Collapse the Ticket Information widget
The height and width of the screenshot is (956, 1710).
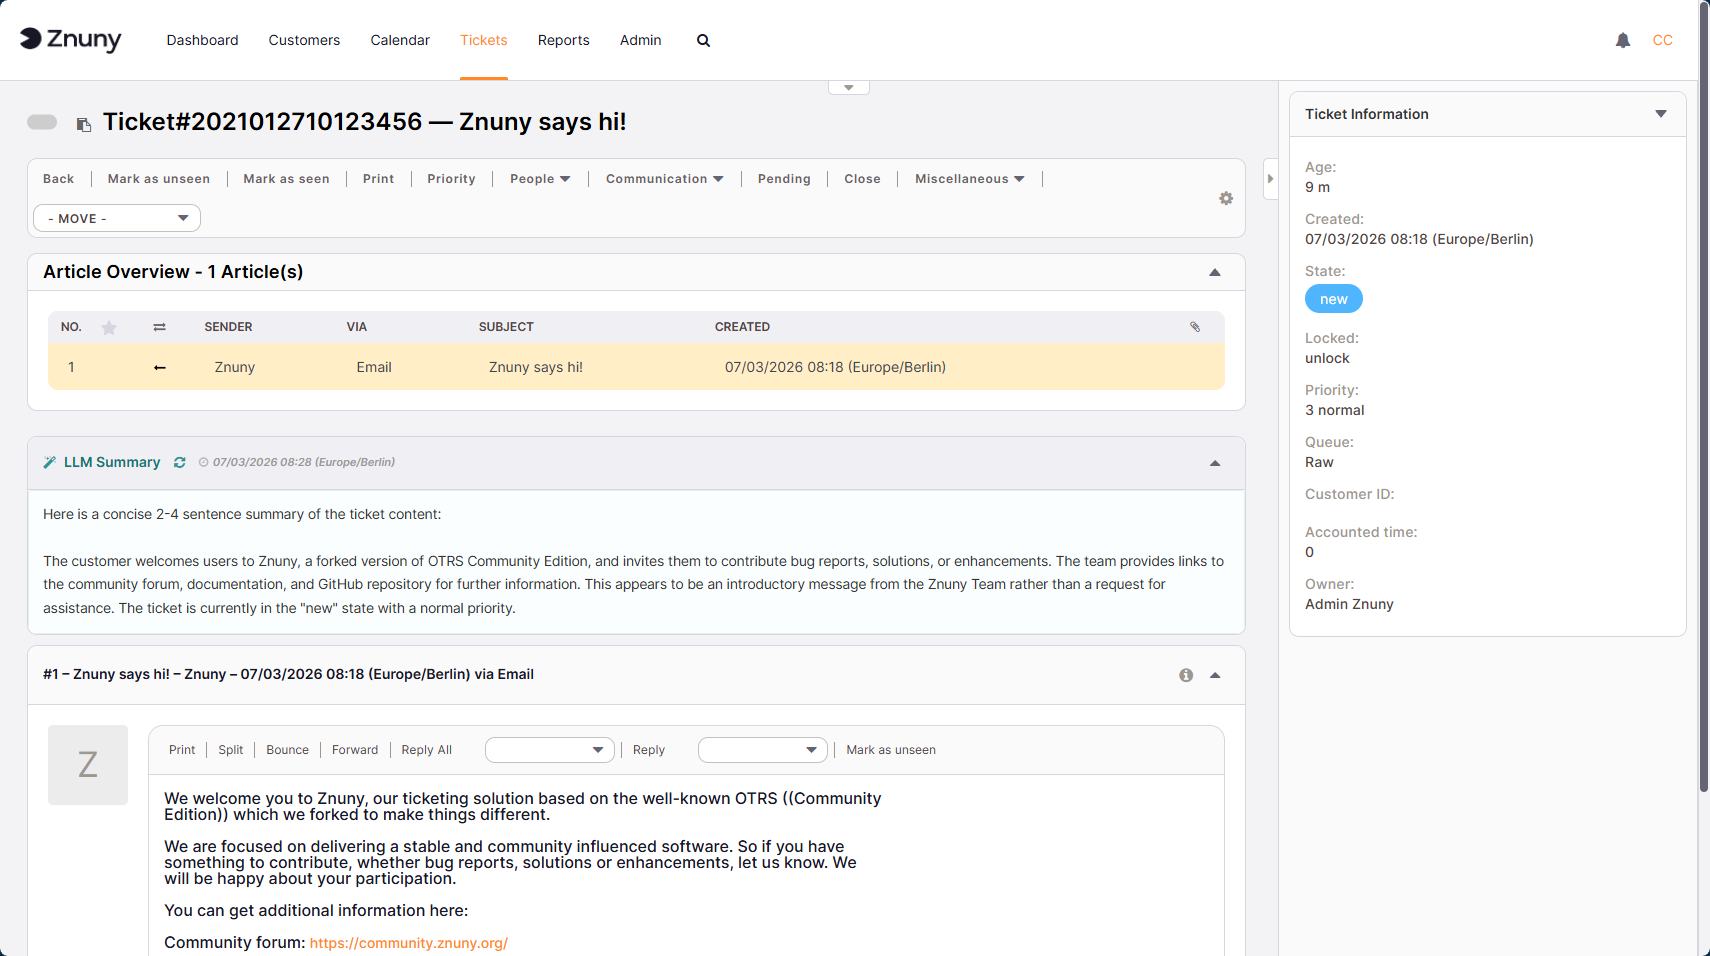[x=1661, y=114]
